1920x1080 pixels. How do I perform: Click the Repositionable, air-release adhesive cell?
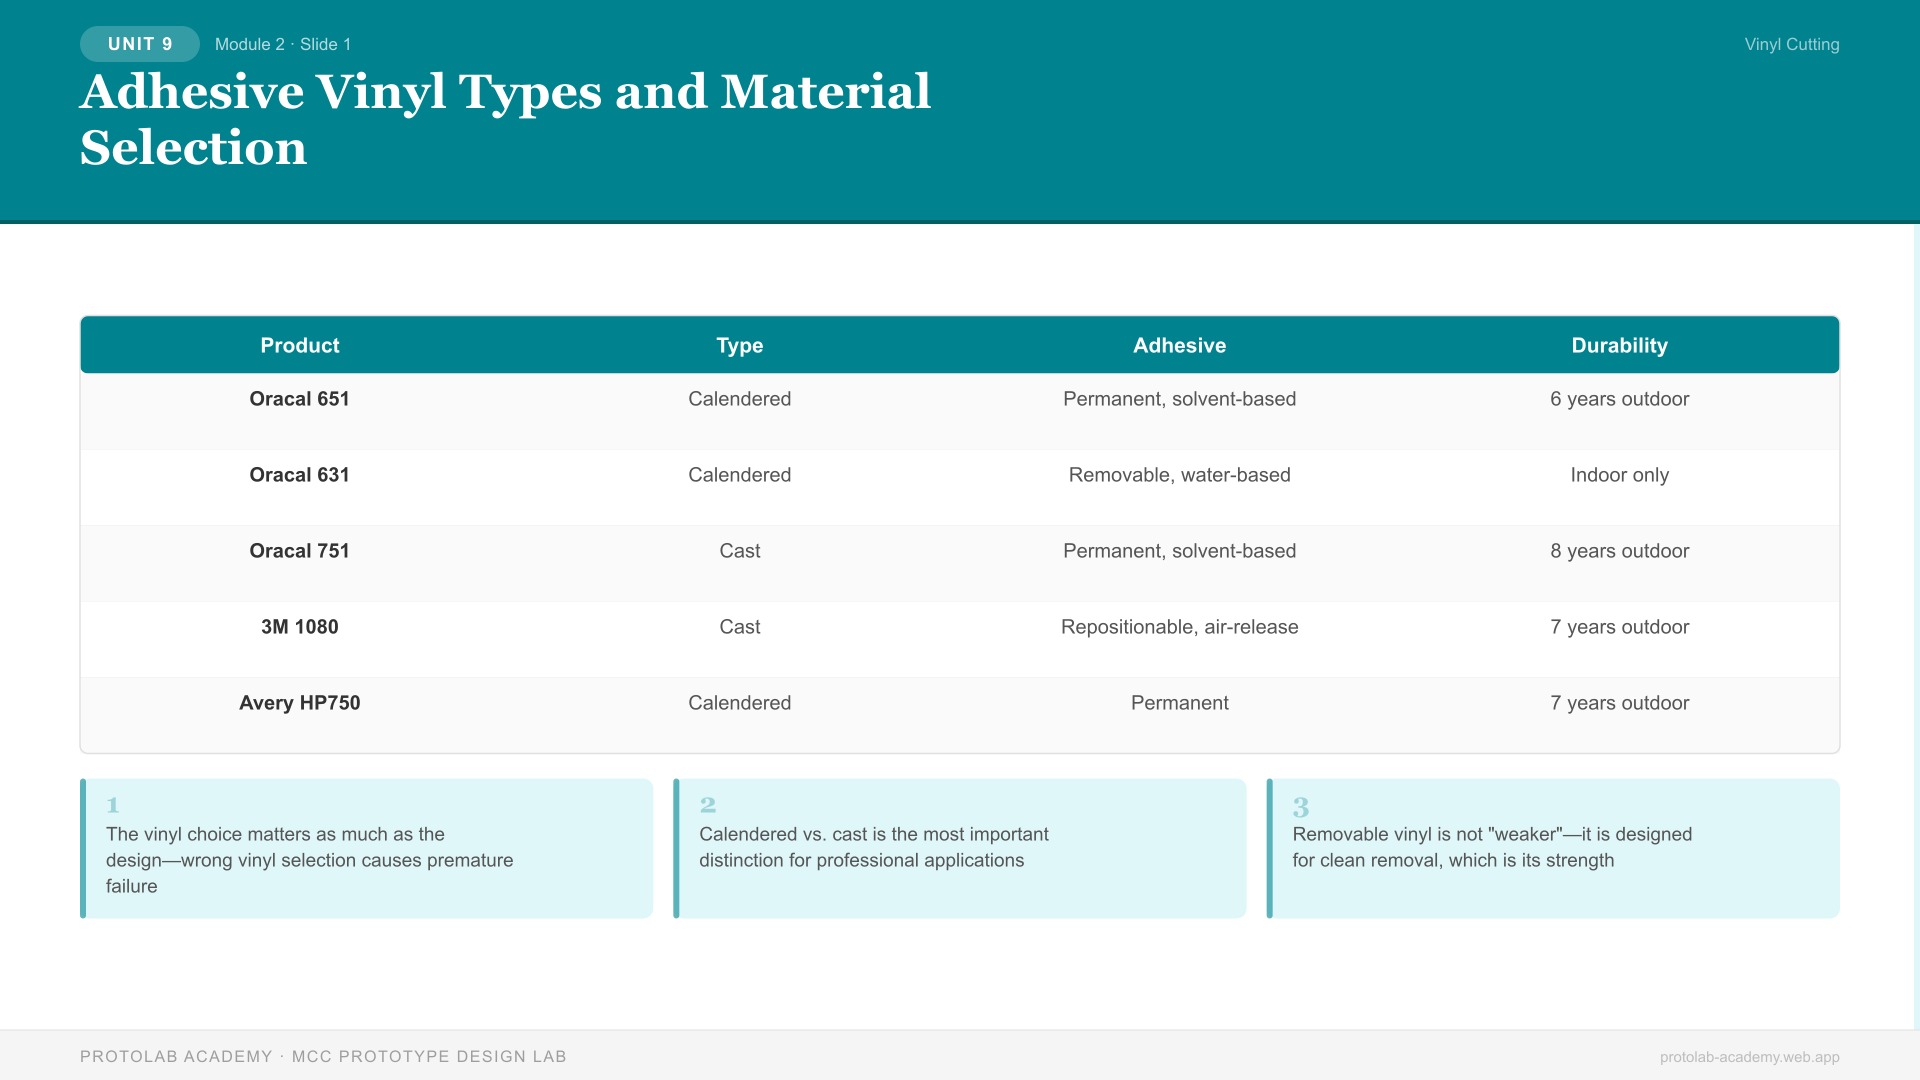tap(1179, 627)
